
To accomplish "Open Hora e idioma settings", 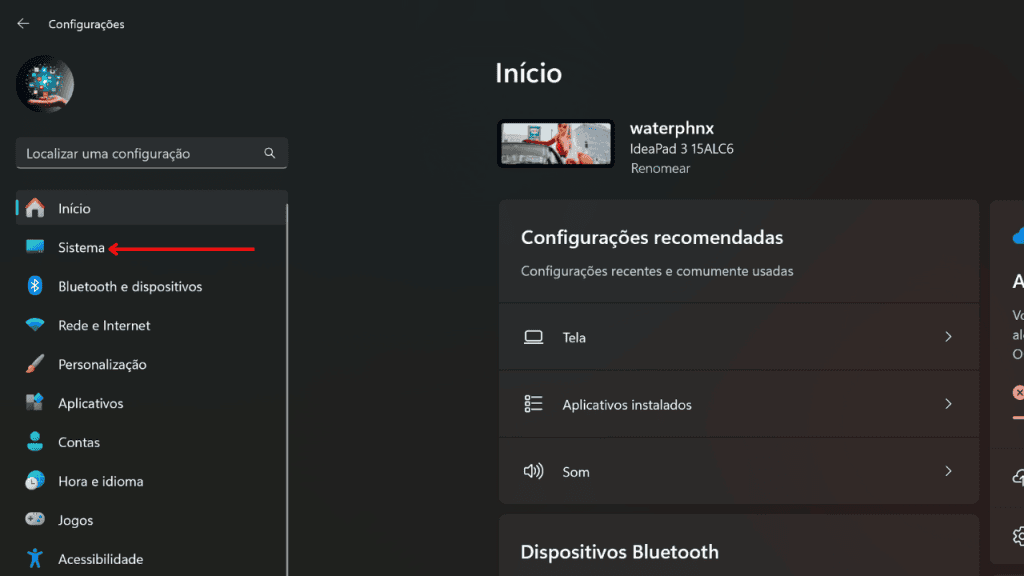I will (34, 481).
